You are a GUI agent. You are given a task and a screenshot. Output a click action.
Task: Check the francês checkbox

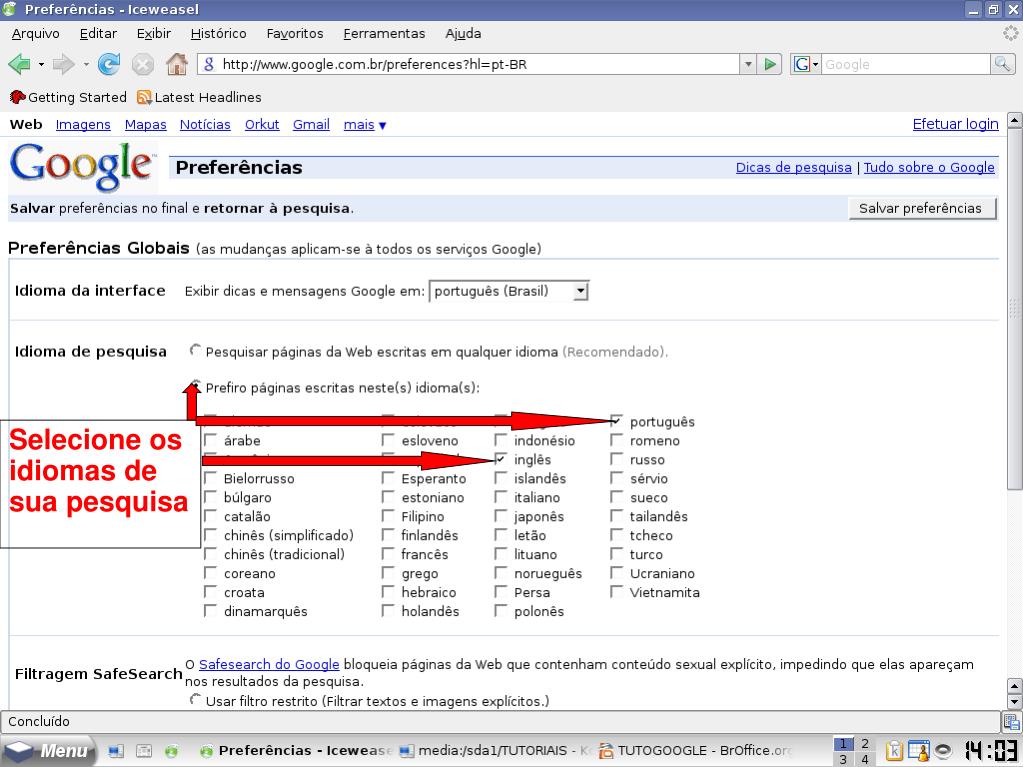coord(388,553)
